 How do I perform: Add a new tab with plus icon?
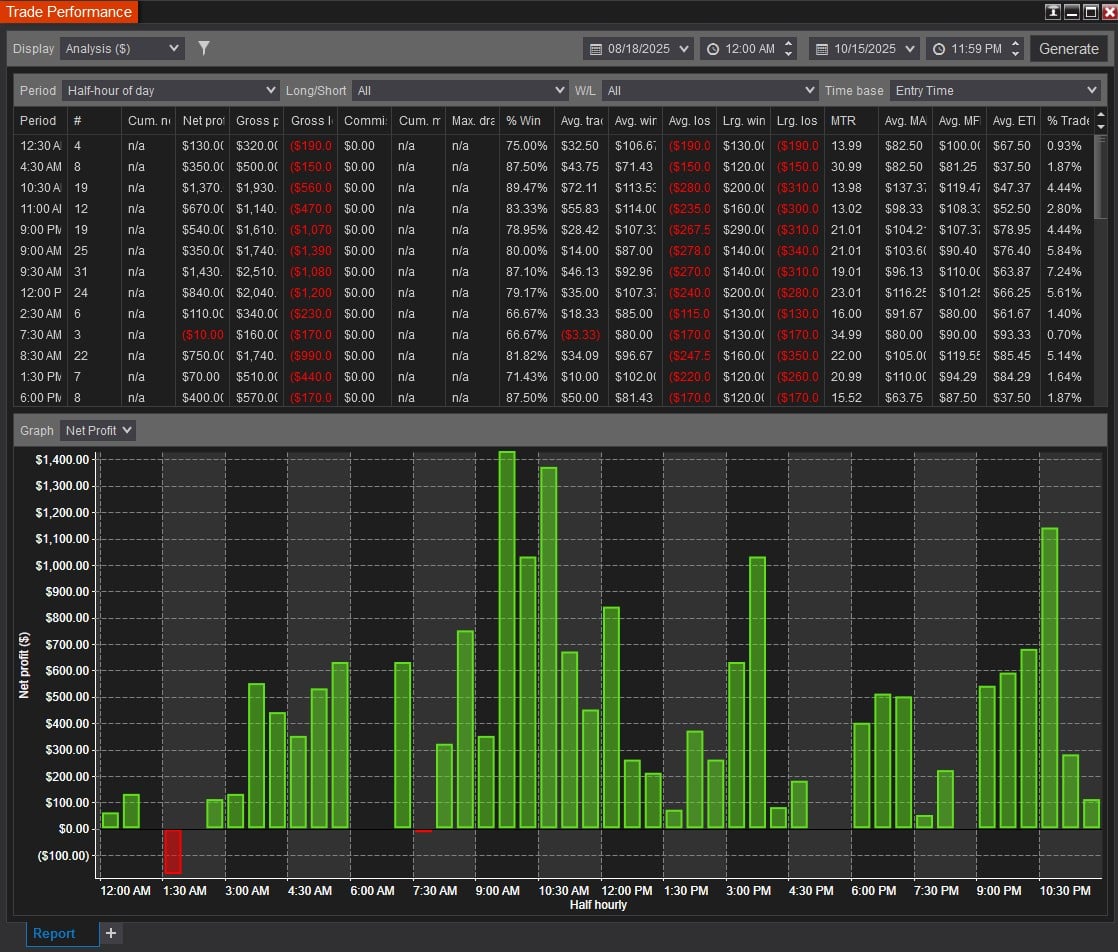(111, 933)
